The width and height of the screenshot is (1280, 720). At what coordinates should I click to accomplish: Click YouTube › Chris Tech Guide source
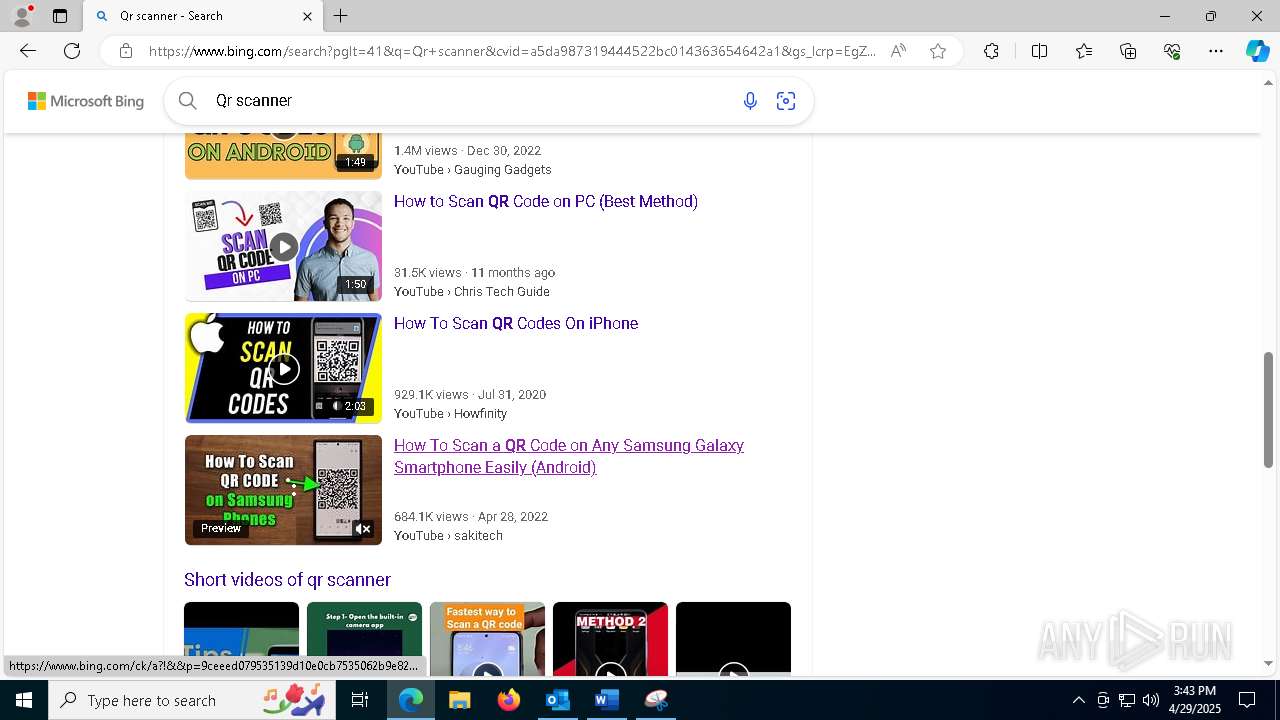[472, 292]
